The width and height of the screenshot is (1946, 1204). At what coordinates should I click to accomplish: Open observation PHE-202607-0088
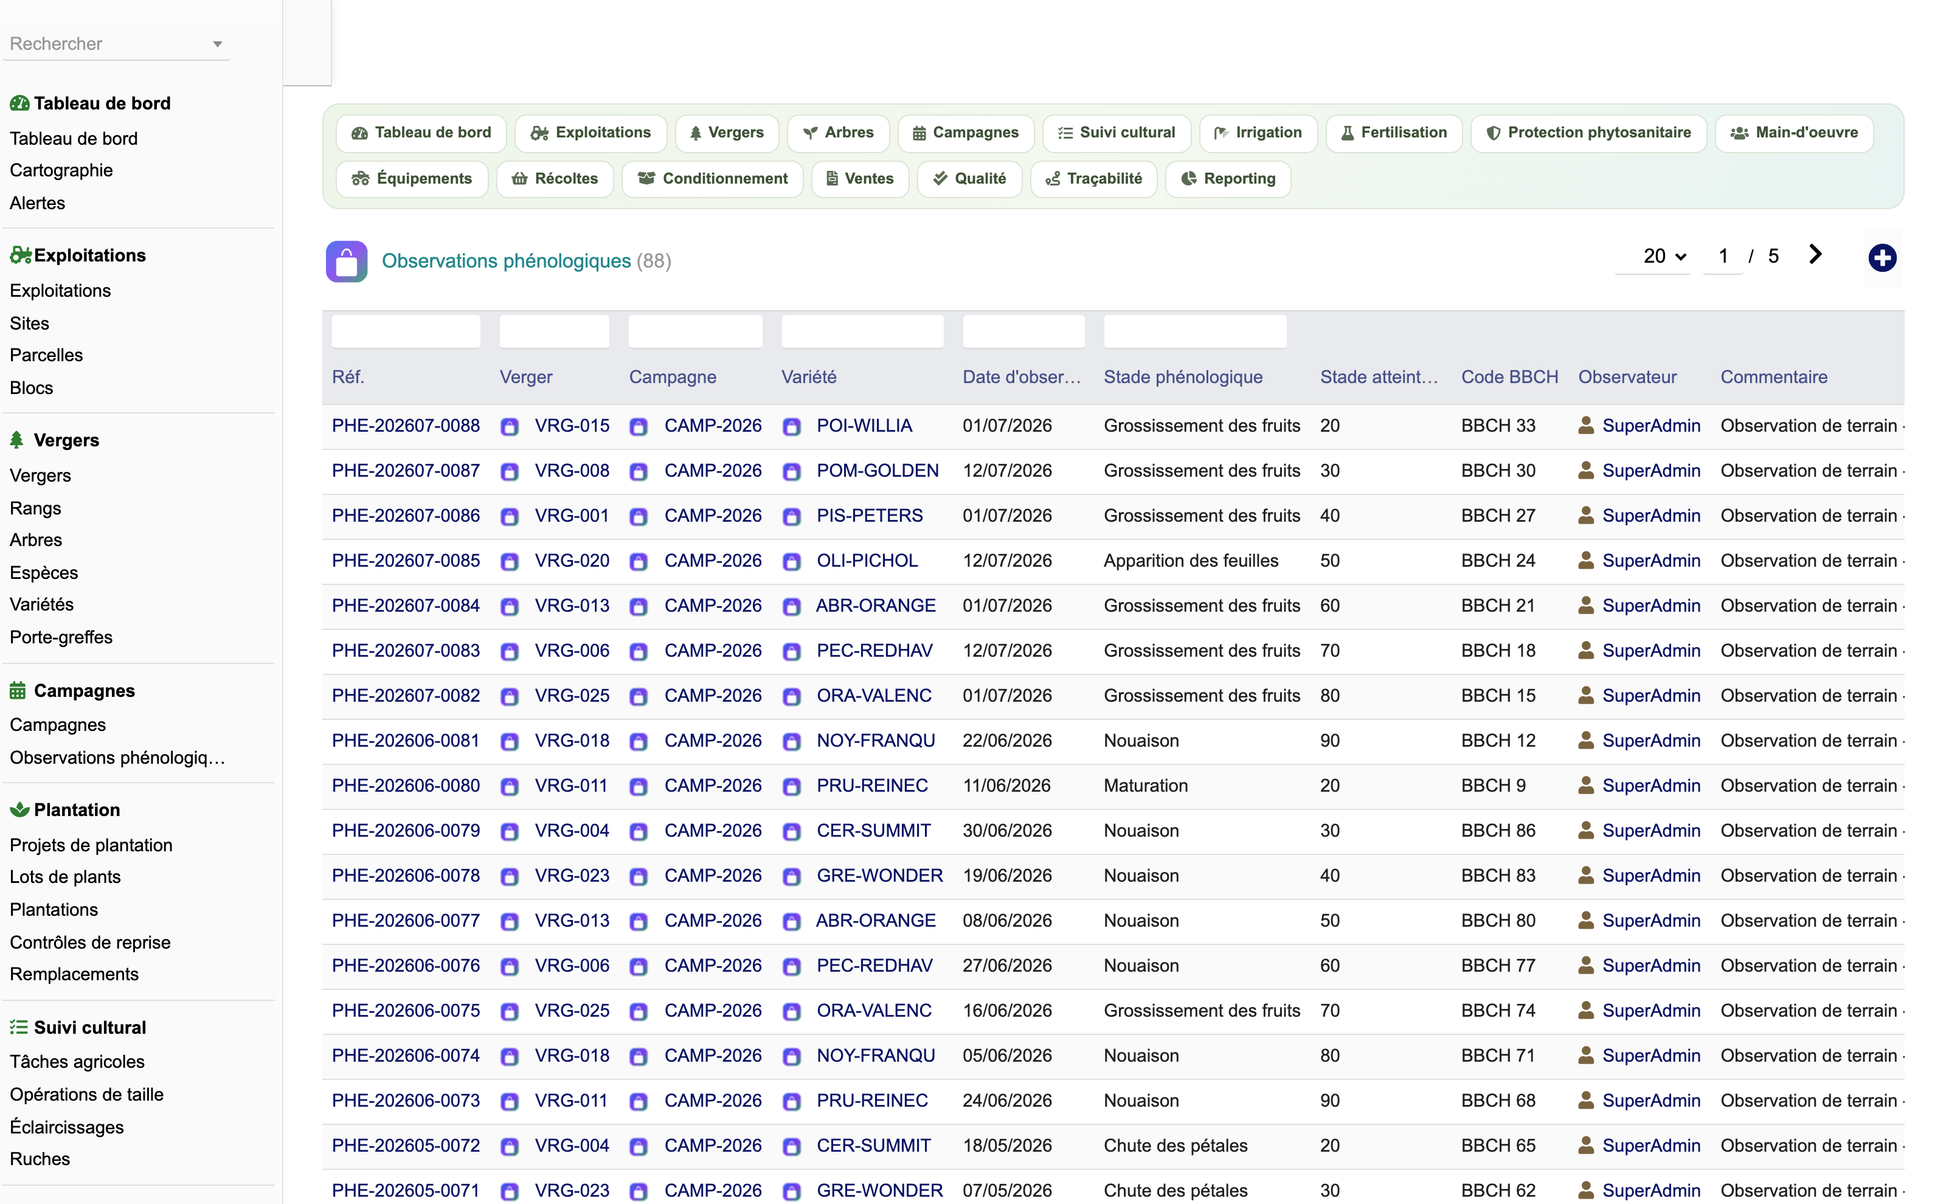[406, 426]
